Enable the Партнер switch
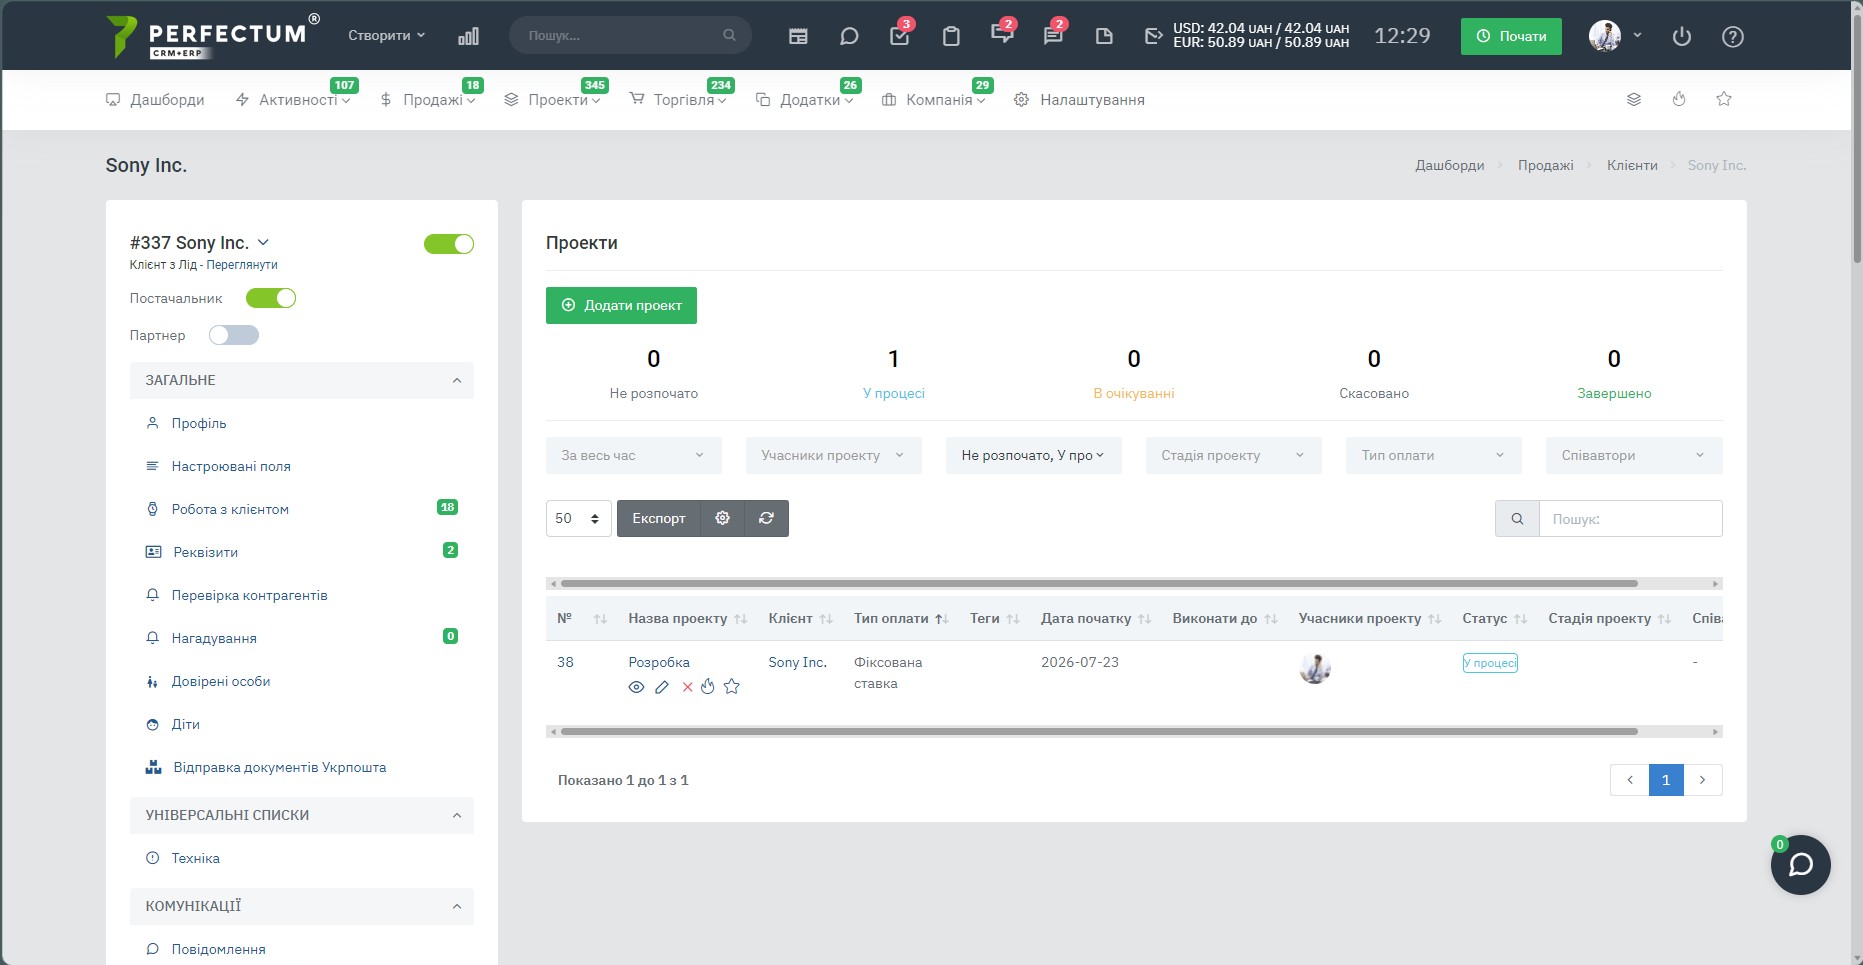Image resolution: width=1863 pixels, height=965 pixels. pyautogui.click(x=234, y=335)
